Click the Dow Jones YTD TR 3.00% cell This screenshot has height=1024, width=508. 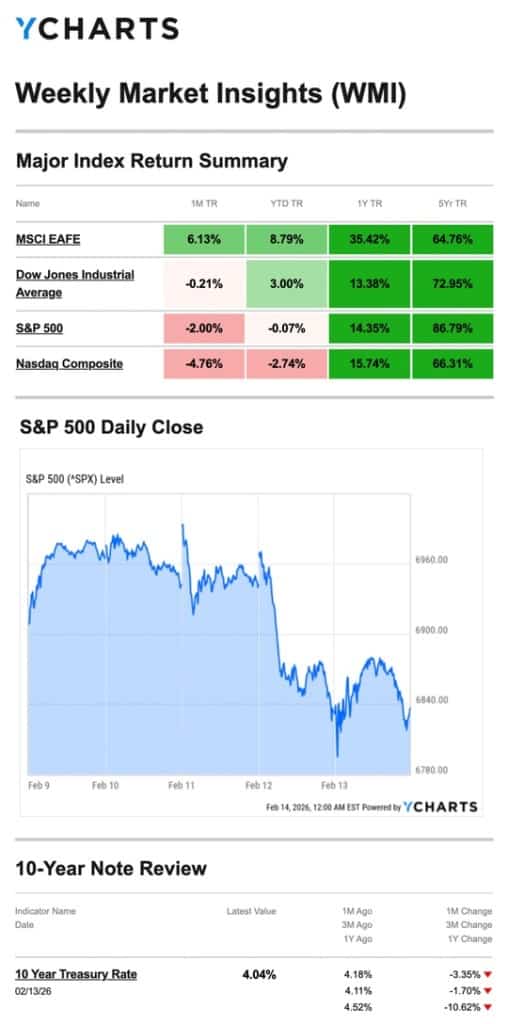(287, 283)
